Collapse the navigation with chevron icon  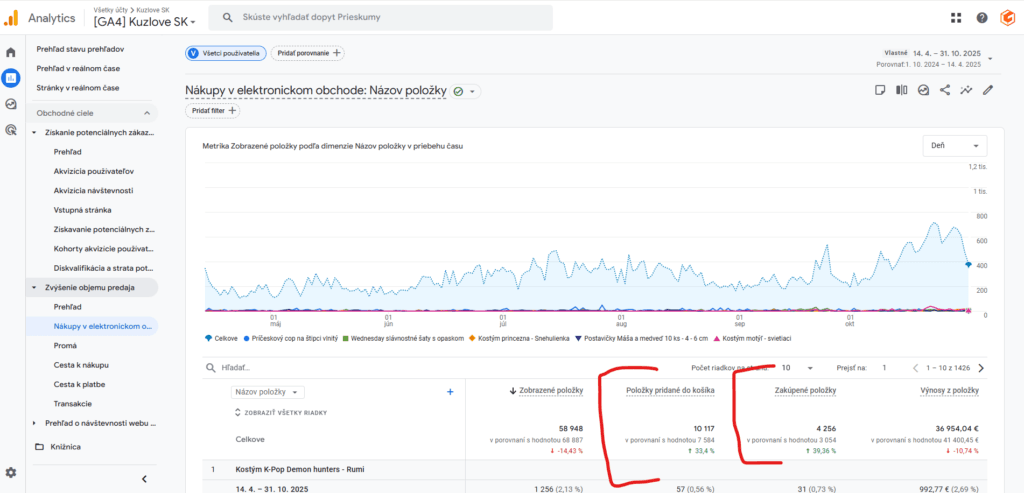click(144, 479)
